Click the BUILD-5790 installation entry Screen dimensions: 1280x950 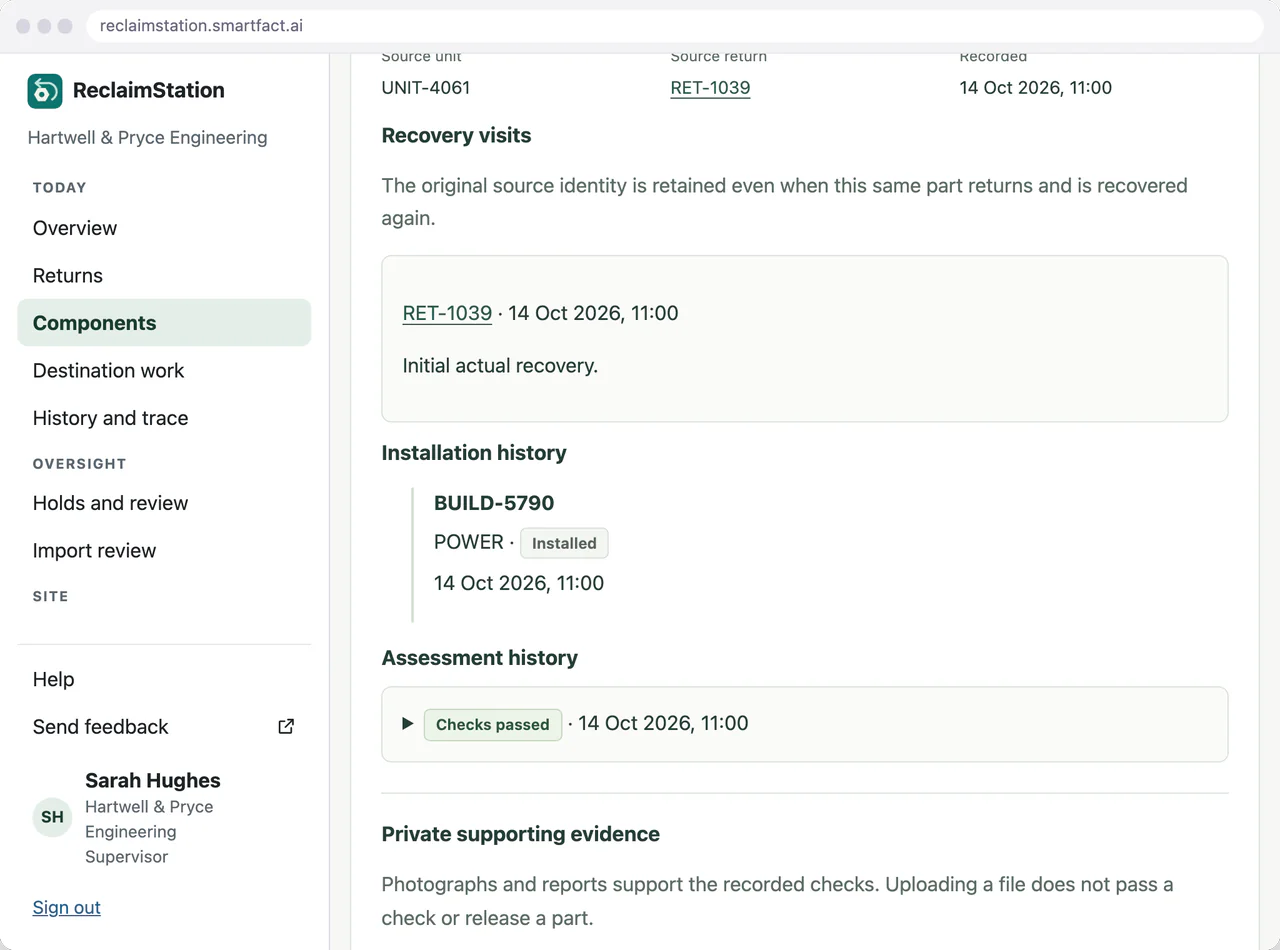pyautogui.click(x=494, y=503)
